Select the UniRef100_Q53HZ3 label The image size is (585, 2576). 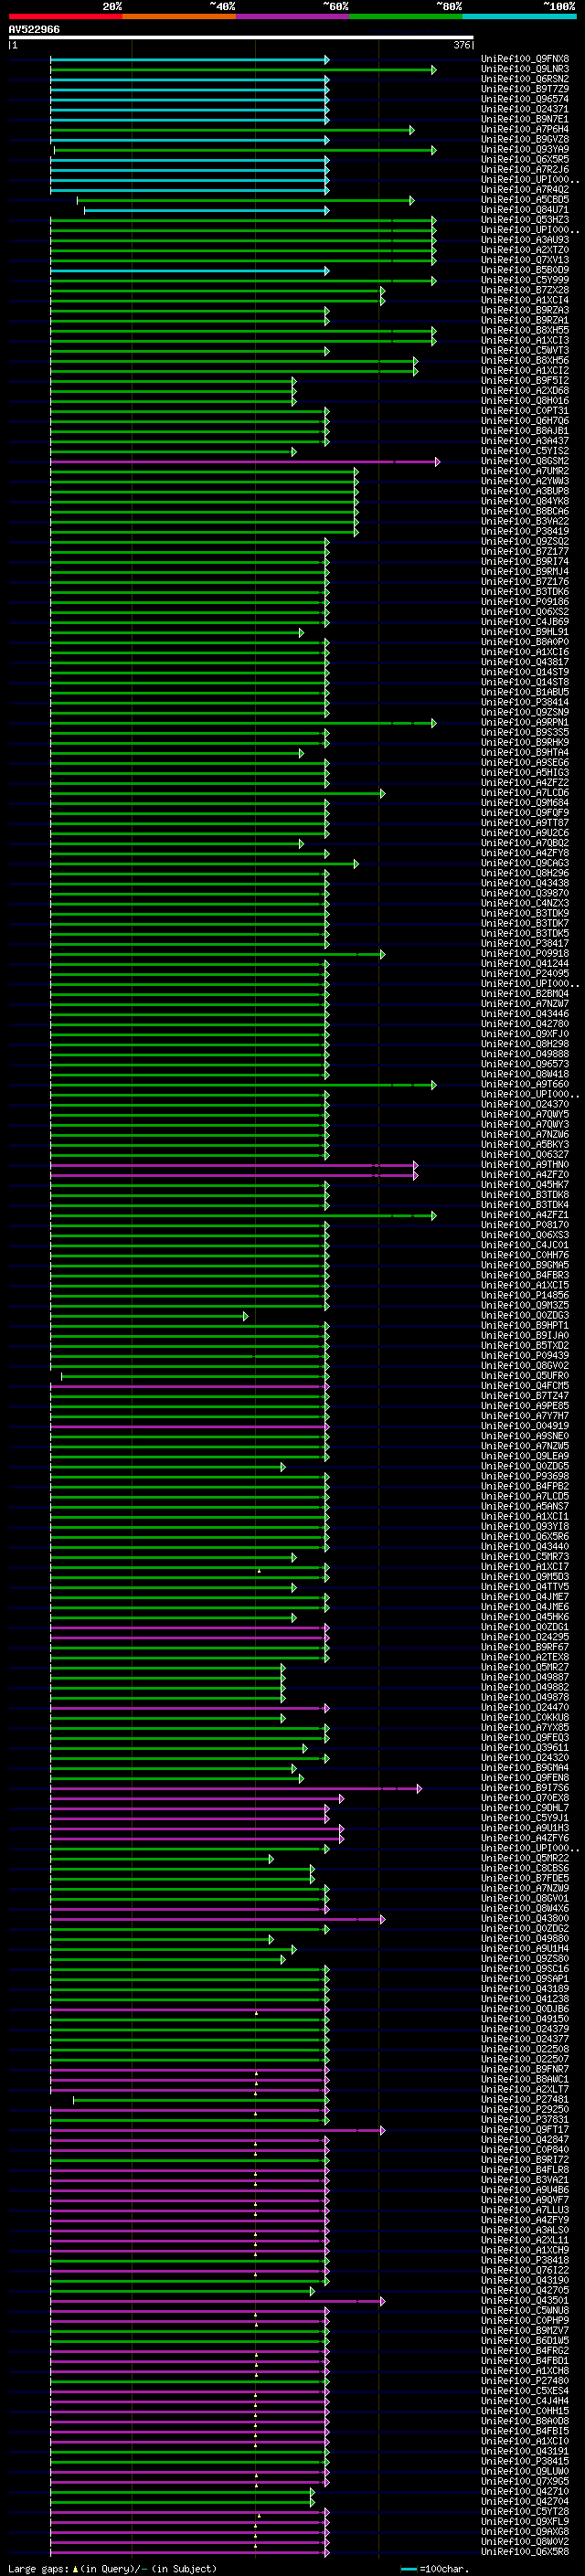525,220
